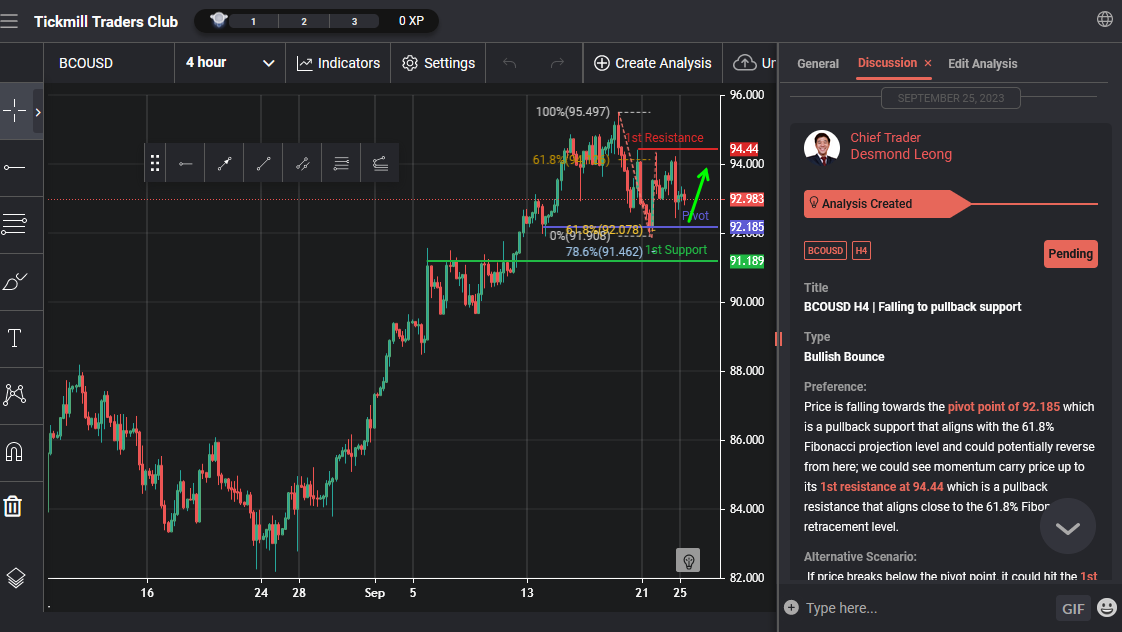Click the Type here message field
This screenshot has height=632, width=1122.
click(925, 608)
